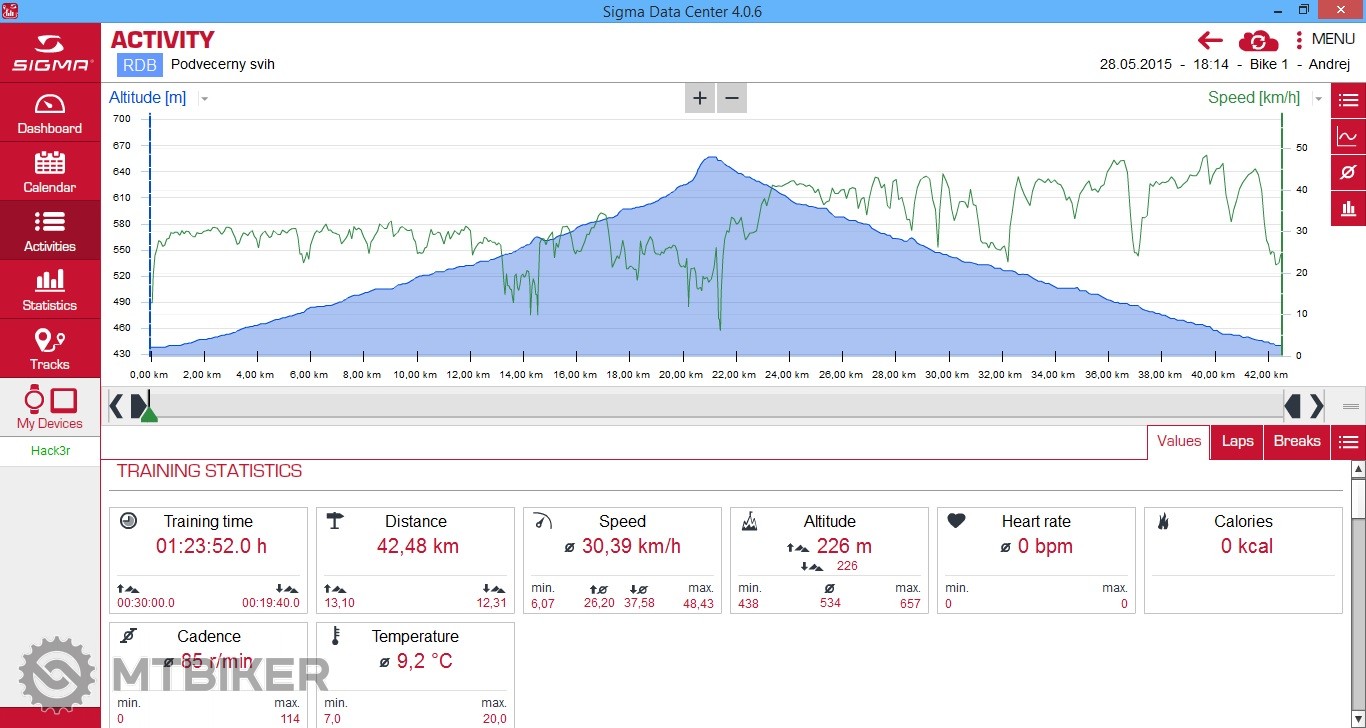This screenshot has height=728, width=1366.
Task: Click the red back arrow icon
Action: [1210, 40]
